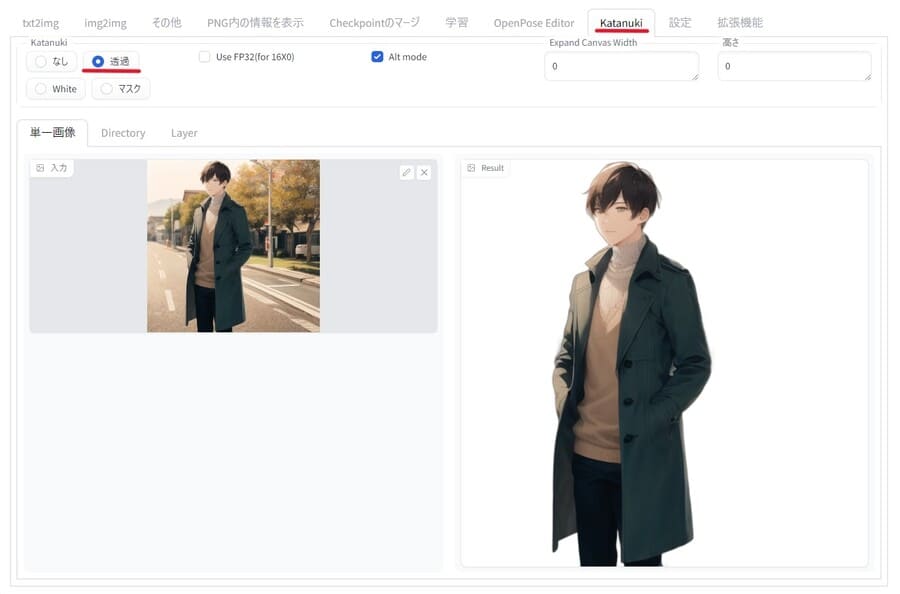Open the txt2img tab

43,22
